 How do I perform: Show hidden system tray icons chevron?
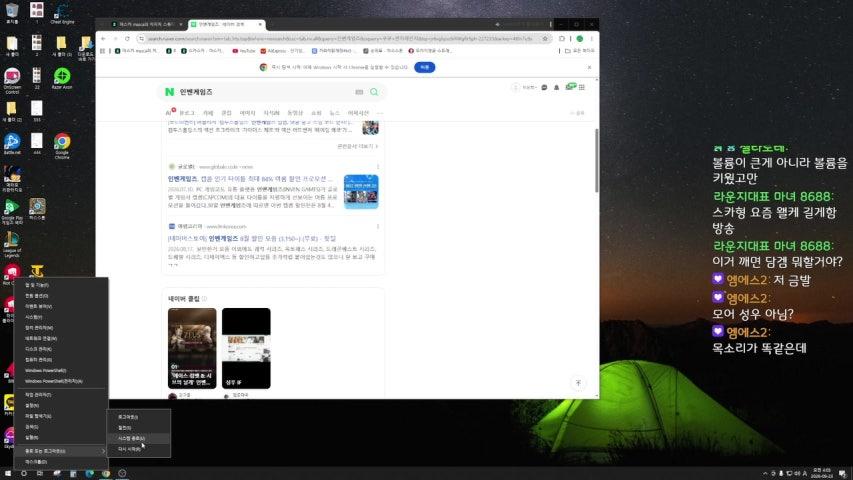(x=765, y=473)
